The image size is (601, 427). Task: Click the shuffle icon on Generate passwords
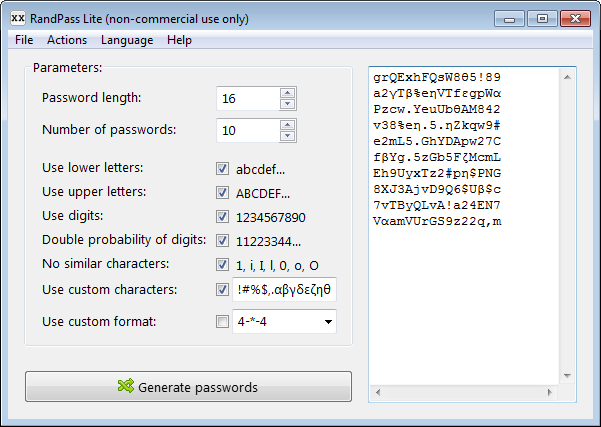(x=125, y=387)
